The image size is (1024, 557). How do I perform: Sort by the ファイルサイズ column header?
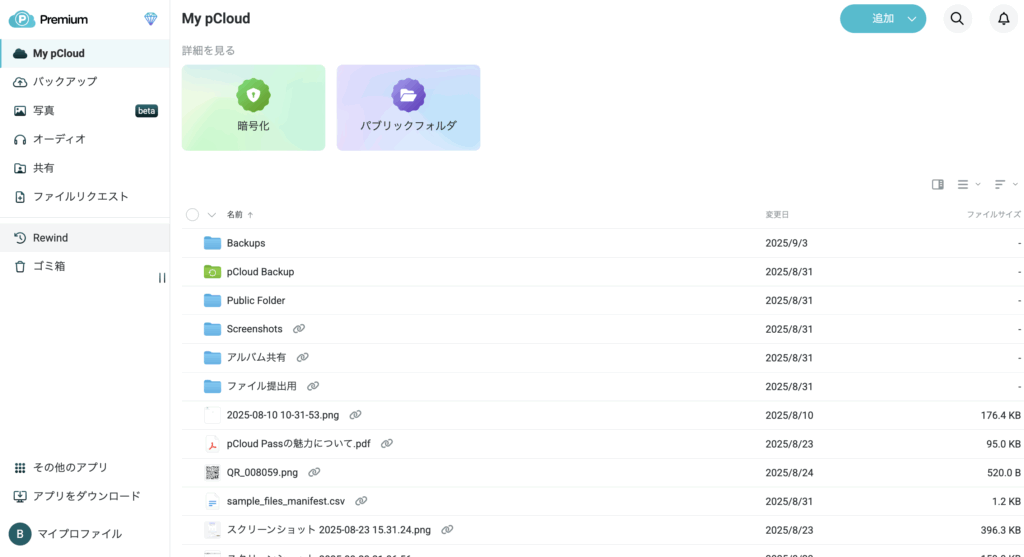(x=993, y=215)
